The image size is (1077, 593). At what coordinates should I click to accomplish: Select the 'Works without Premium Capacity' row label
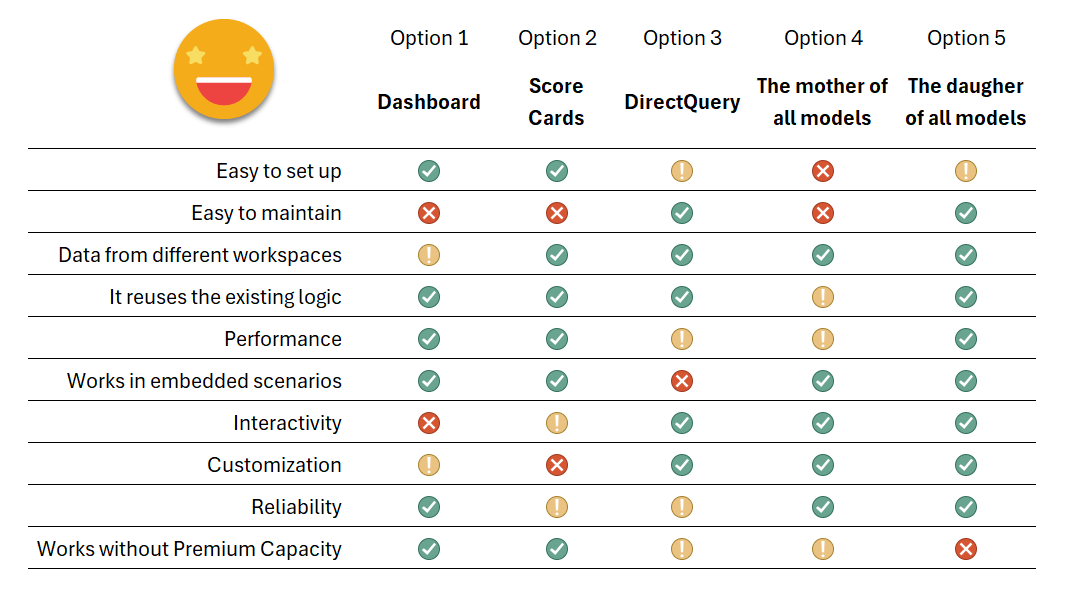[x=190, y=549]
